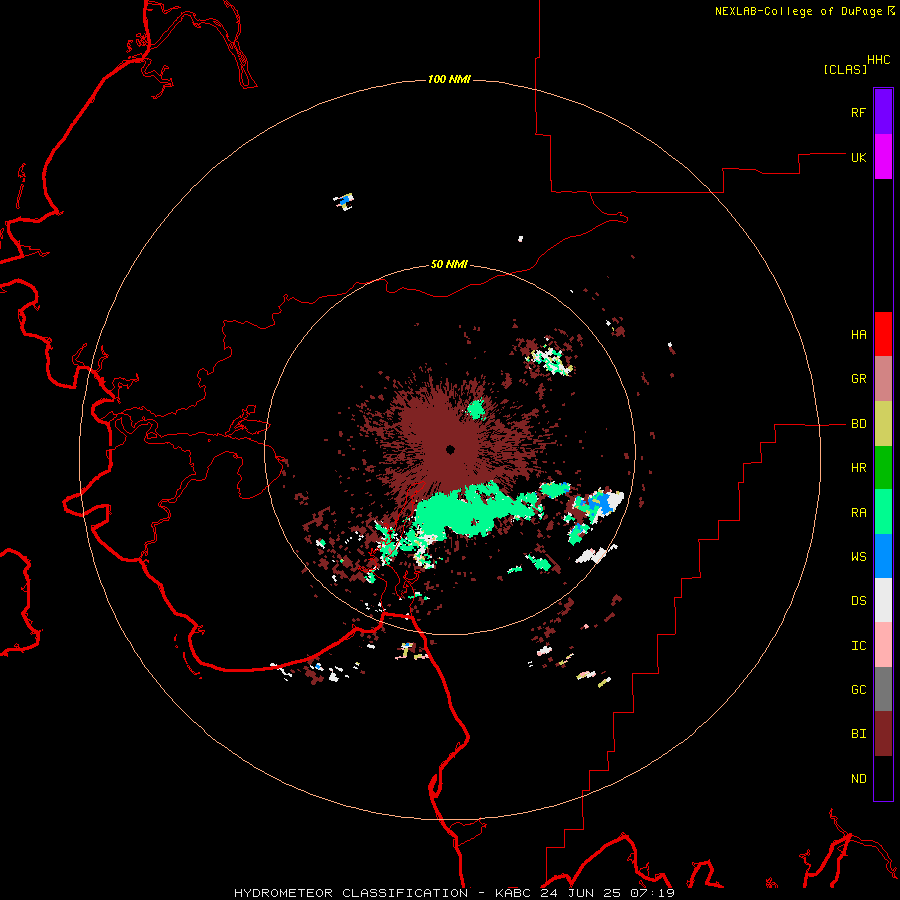Click the IC legend label
The width and height of the screenshot is (900, 900).
pyautogui.click(x=858, y=646)
